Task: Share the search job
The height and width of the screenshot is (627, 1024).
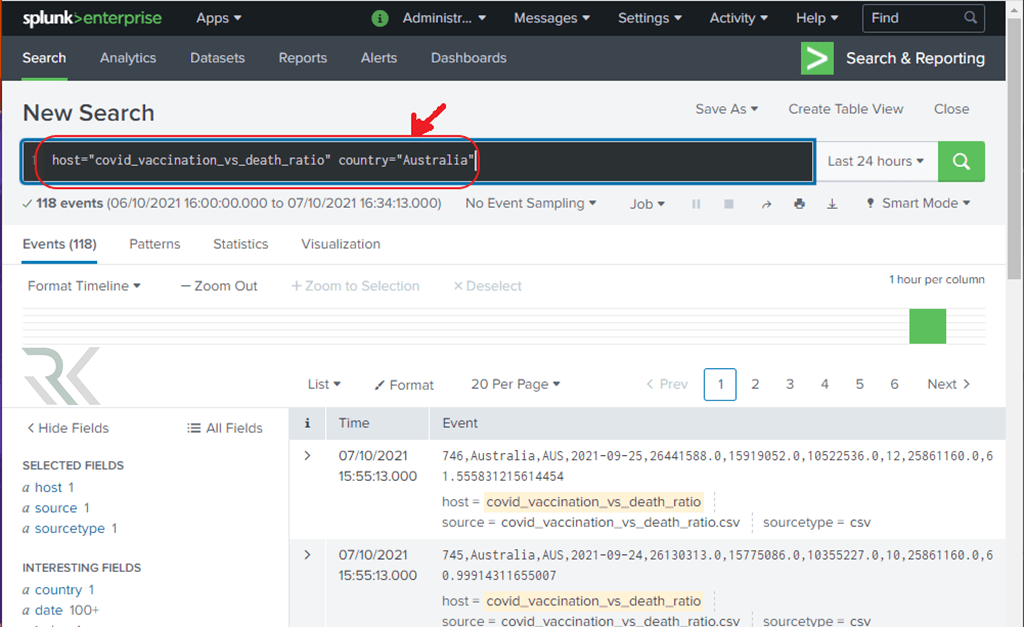Action: pyautogui.click(x=767, y=204)
